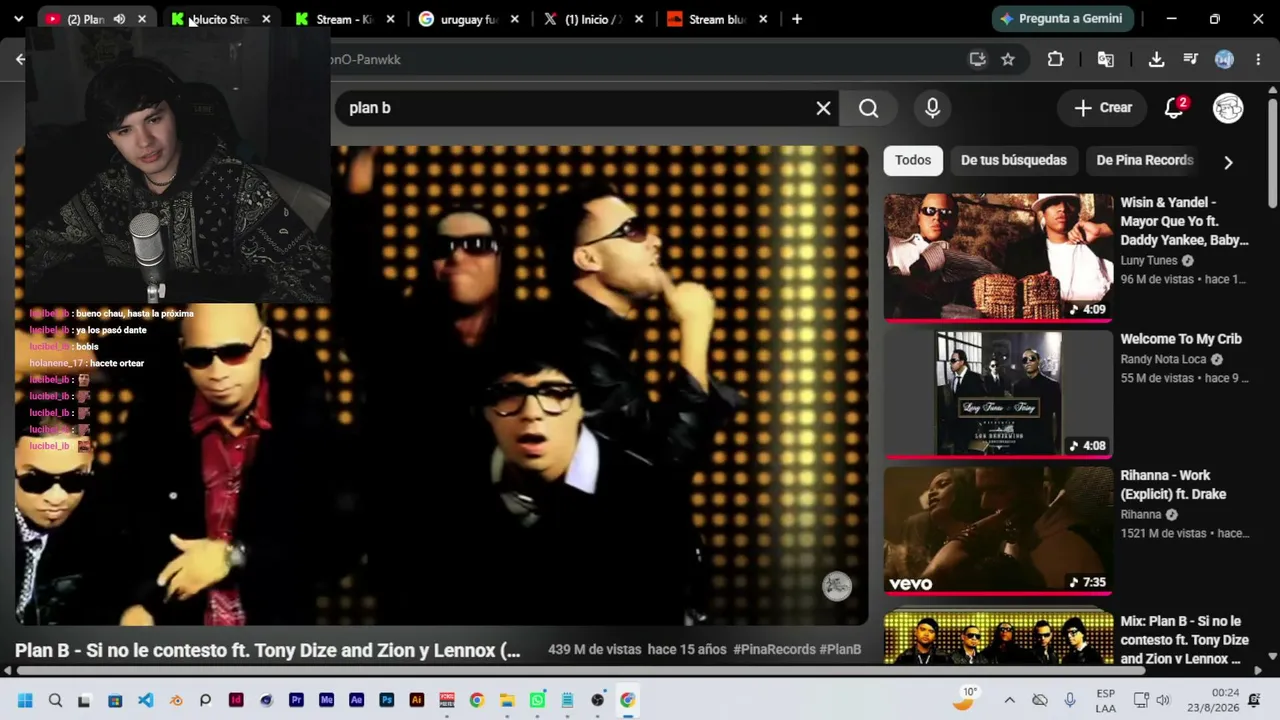Screen dimensions: 1280x720
Task: Open Chrome extensions puzzle icon
Action: pyautogui.click(x=1055, y=59)
